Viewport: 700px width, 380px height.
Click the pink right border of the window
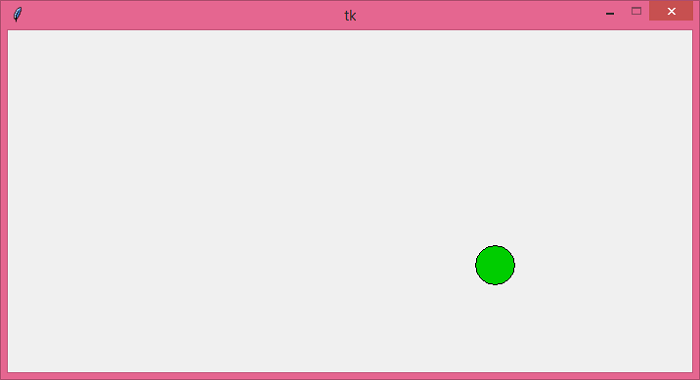tap(696, 201)
